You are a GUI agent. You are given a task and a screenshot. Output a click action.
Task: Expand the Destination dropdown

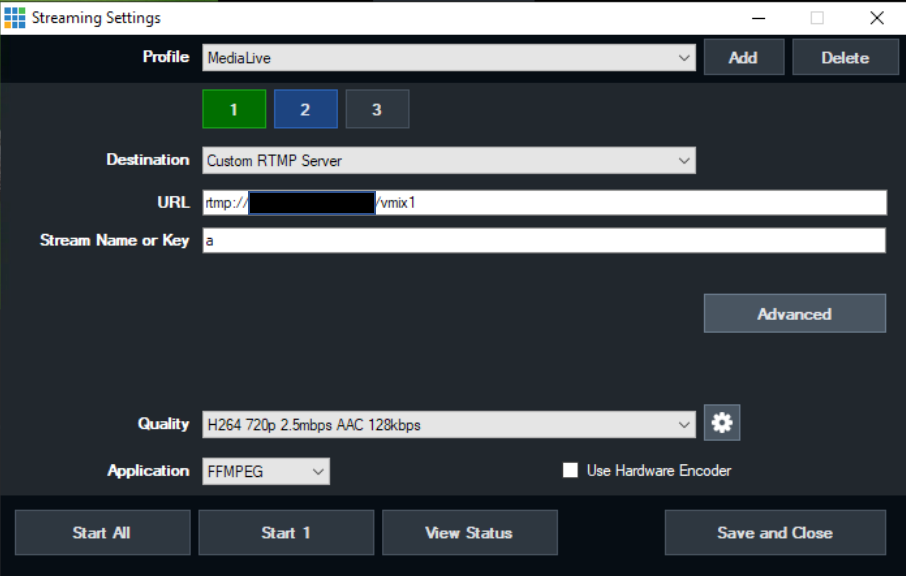click(448, 160)
